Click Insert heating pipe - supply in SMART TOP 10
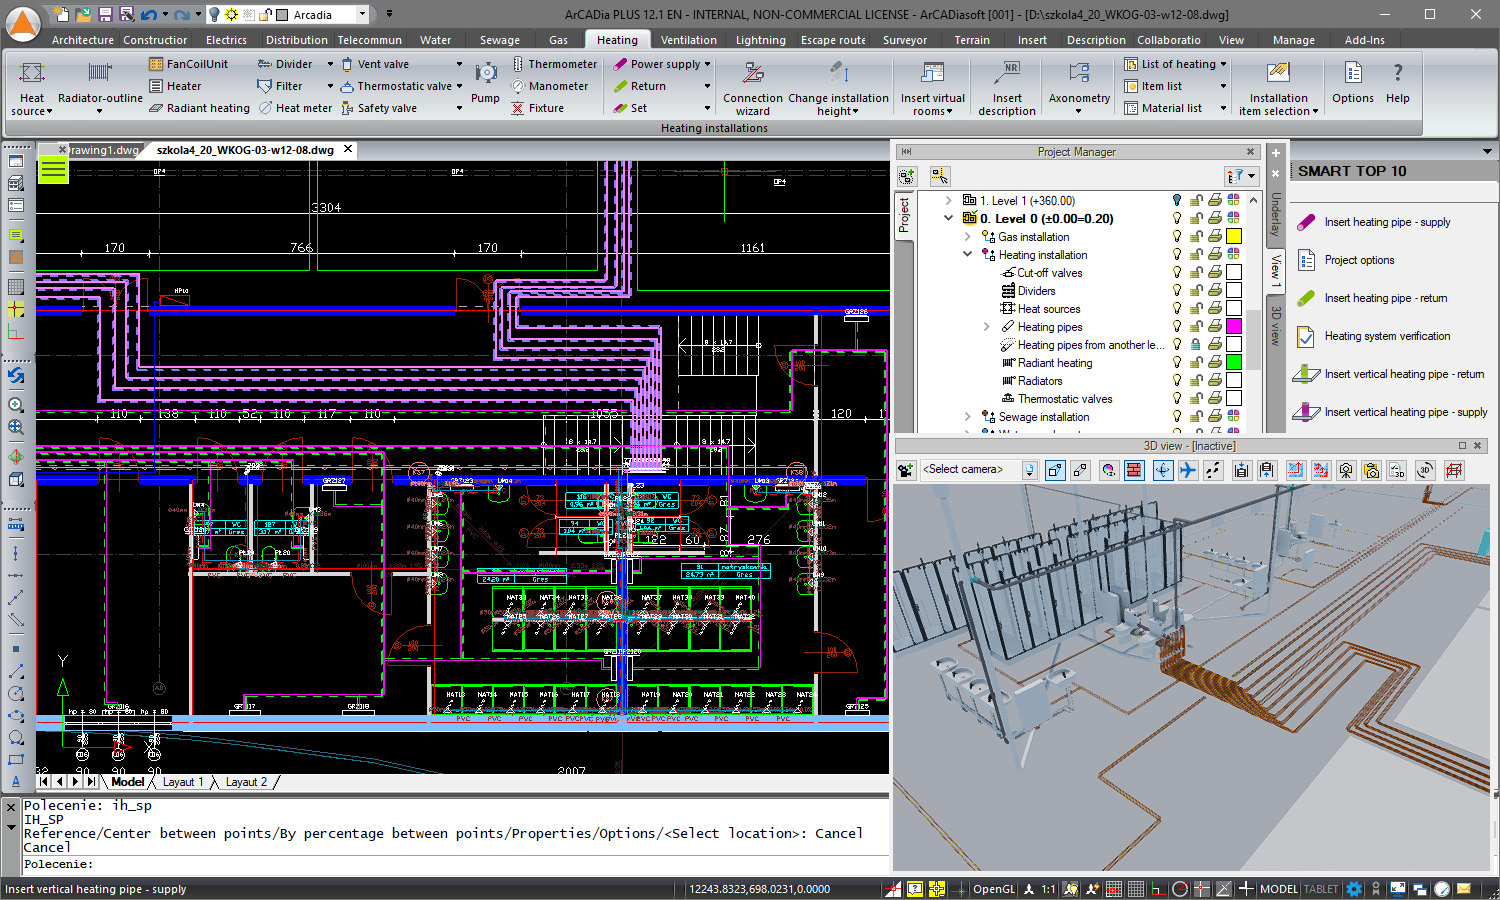The height and width of the screenshot is (900, 1500). pos(1388,222)
